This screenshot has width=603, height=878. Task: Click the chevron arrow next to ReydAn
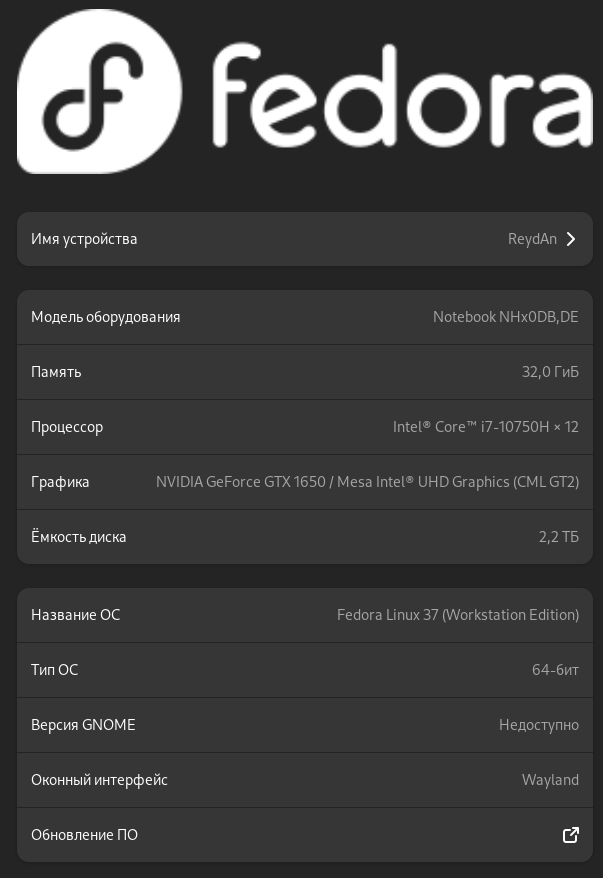coord(571,239)
